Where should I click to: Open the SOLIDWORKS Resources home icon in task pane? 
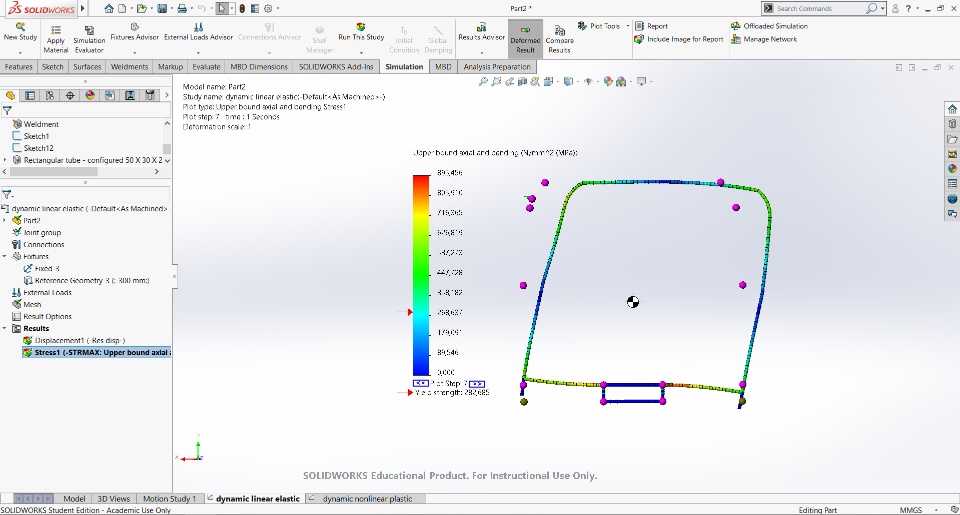pos(952,109)
